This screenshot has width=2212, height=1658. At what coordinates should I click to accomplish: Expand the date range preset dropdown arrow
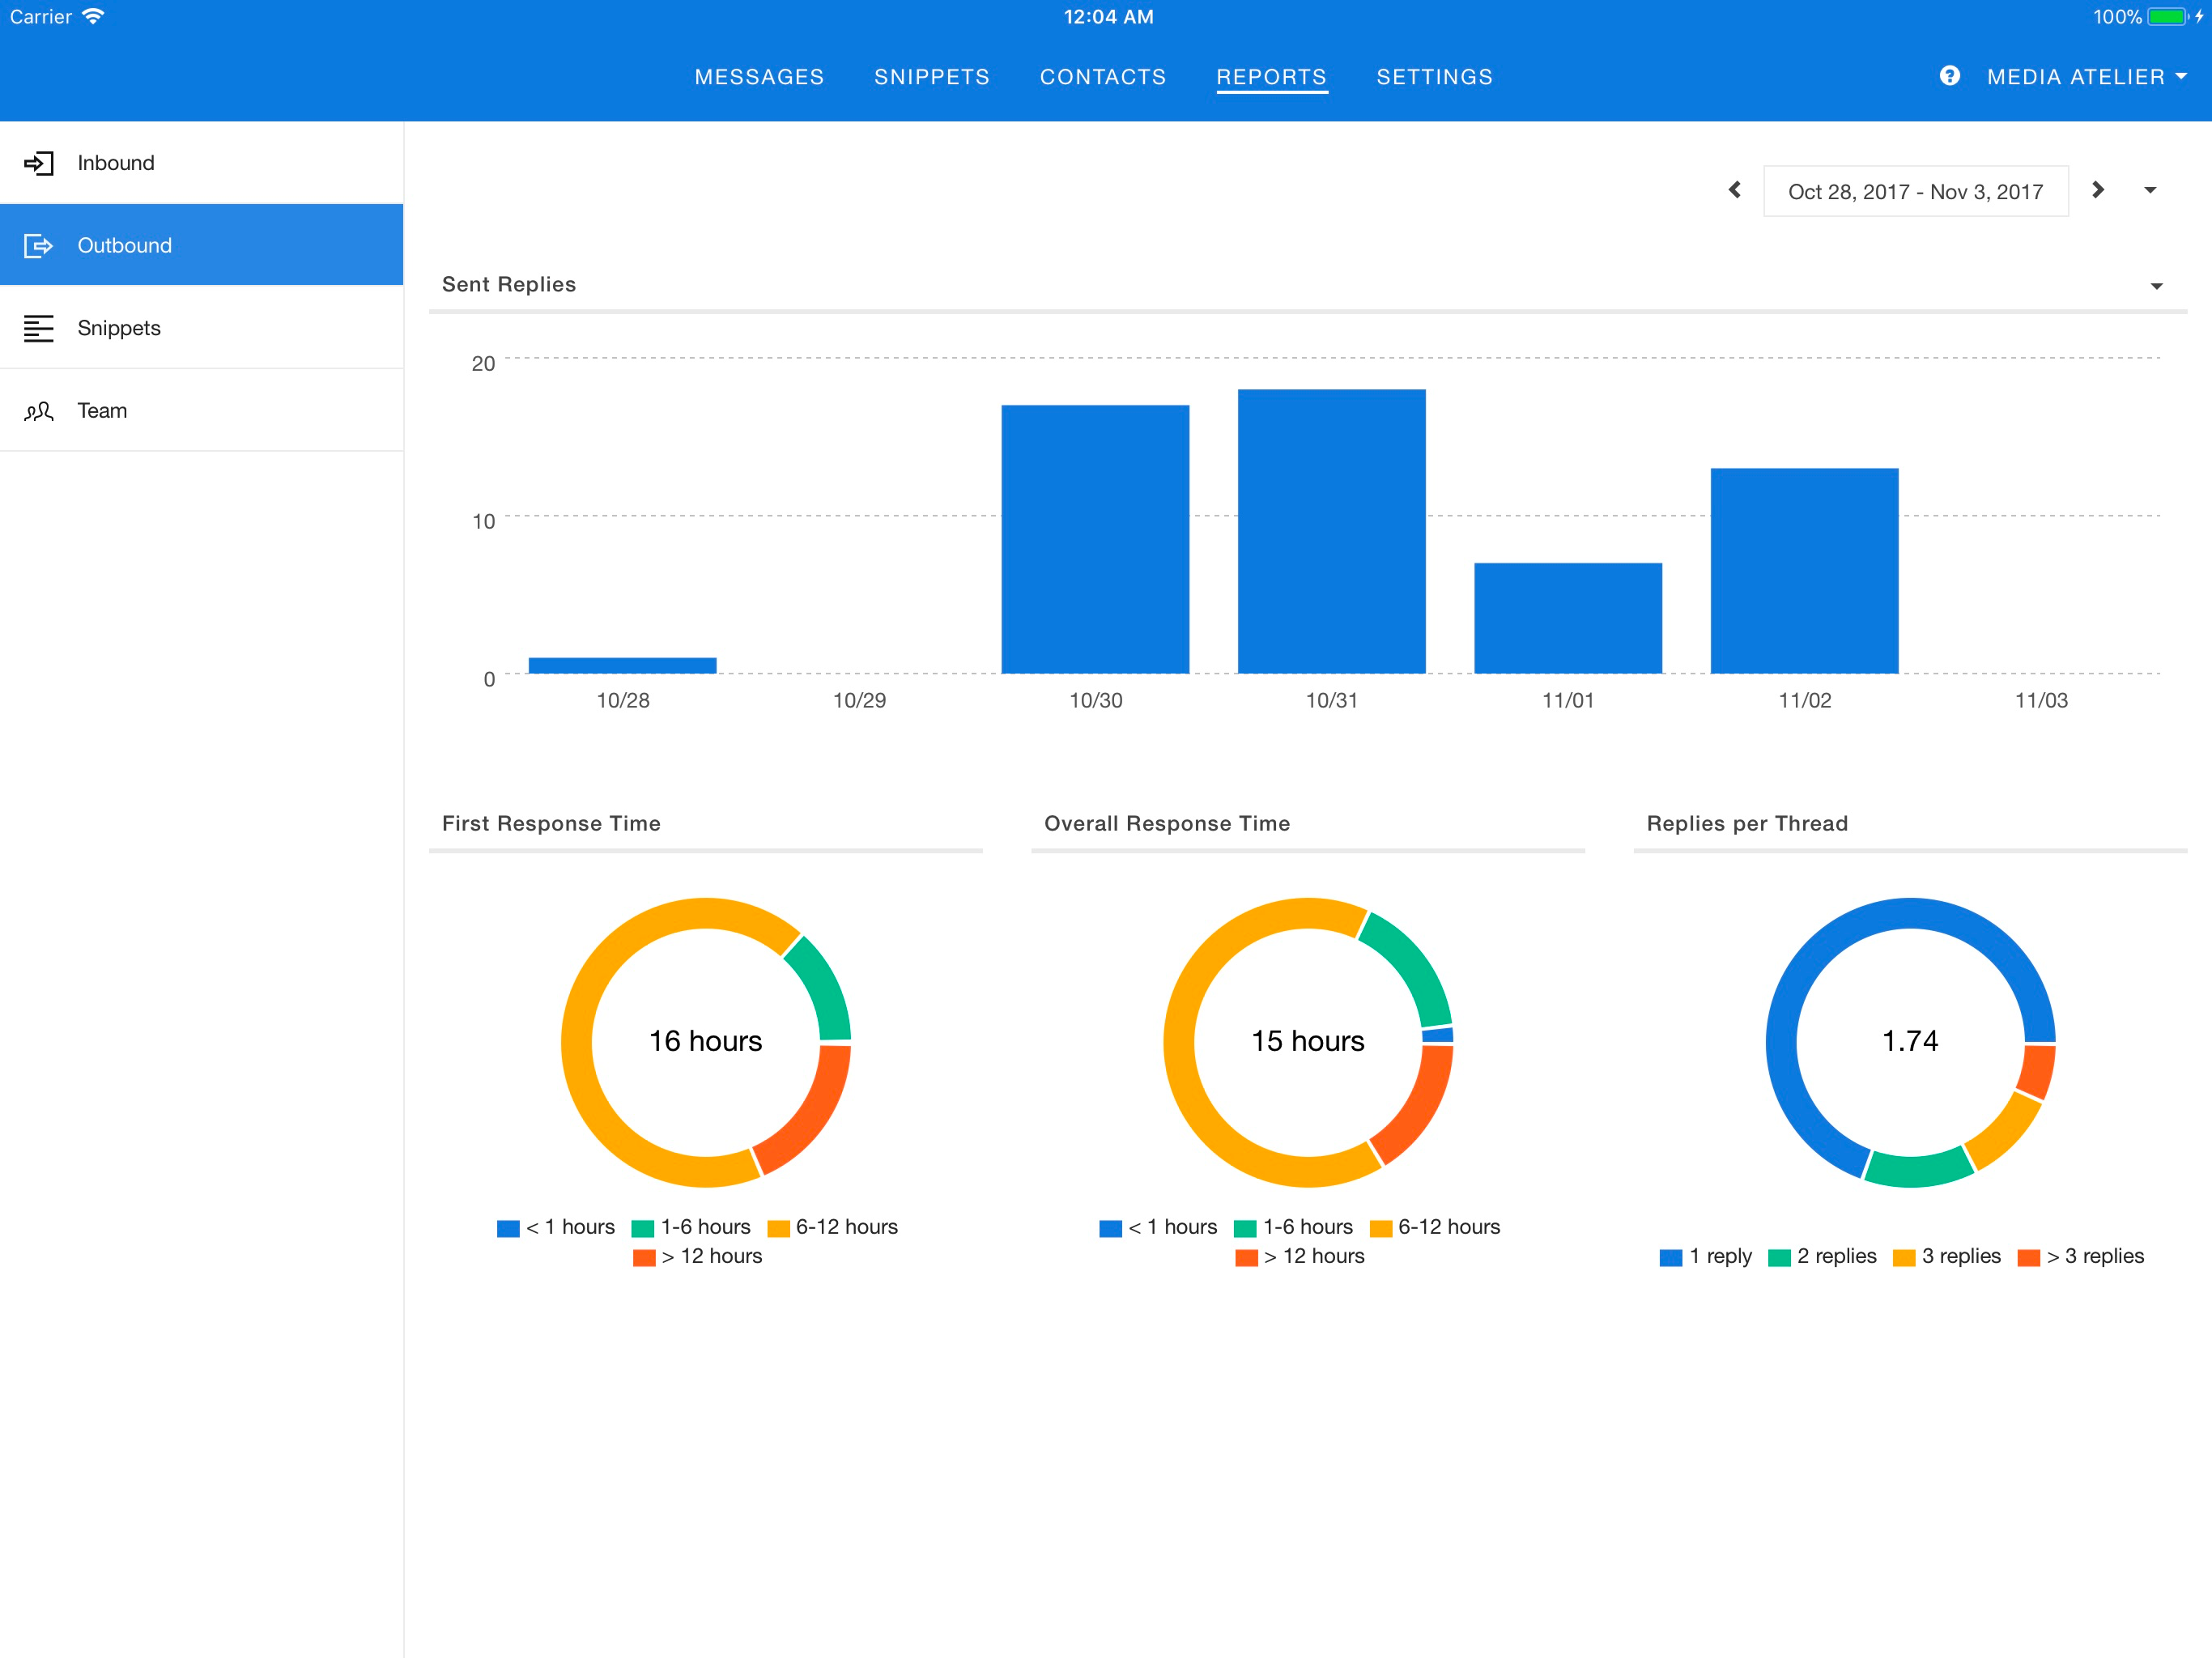pyautogui.click(x=2150, y=190)
